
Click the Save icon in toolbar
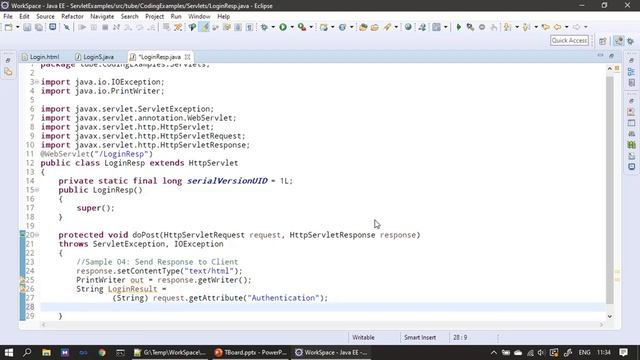coord(27,27)
